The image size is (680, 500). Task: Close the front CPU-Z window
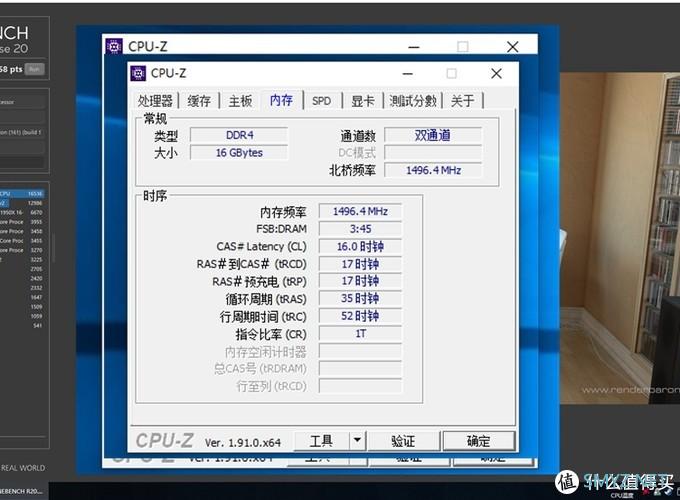497,73
